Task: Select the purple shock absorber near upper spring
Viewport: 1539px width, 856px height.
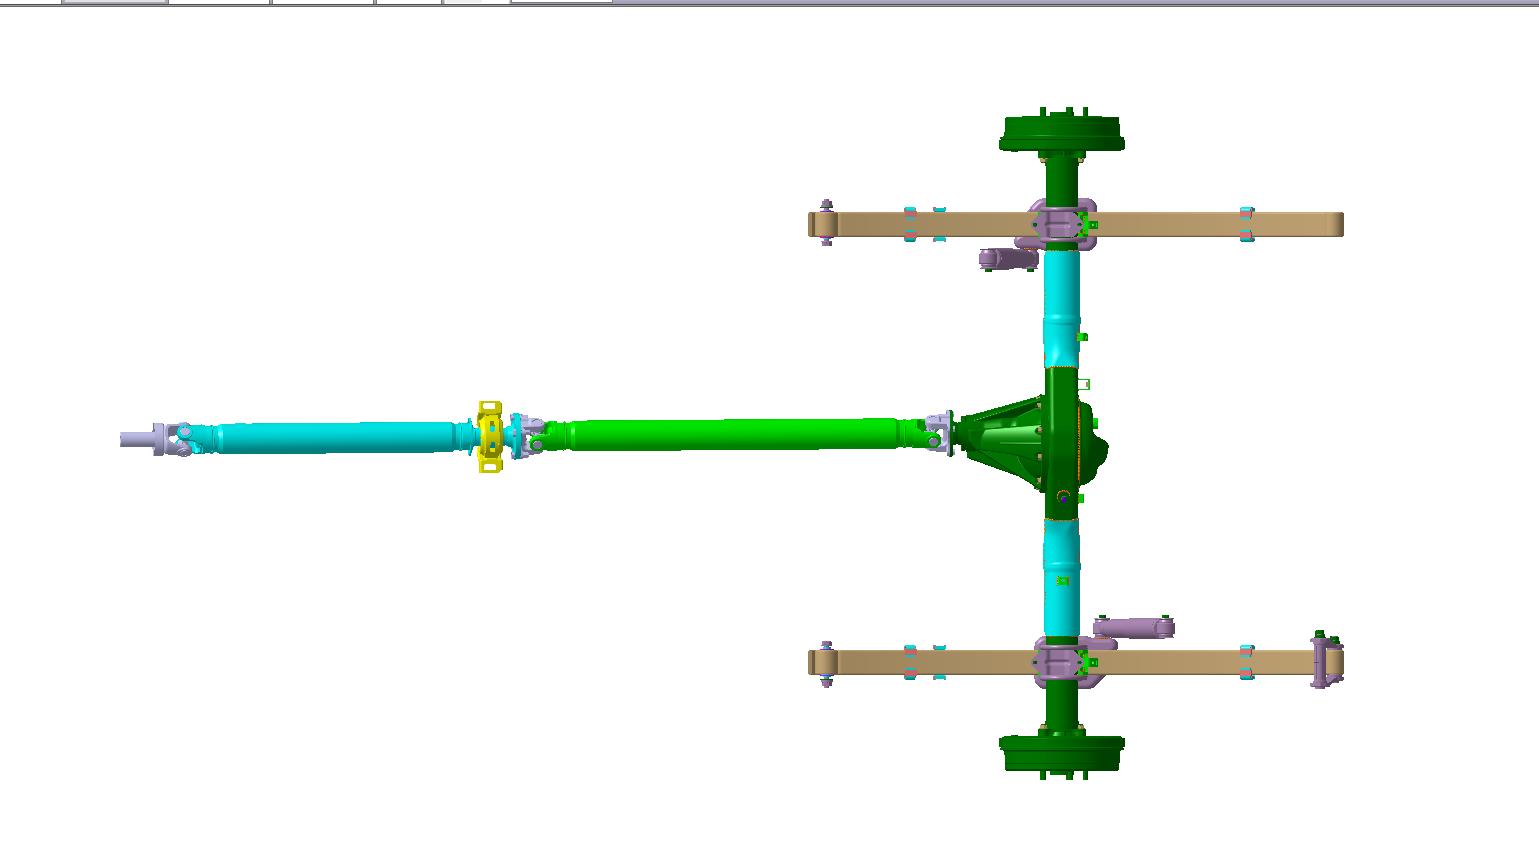Action: (1010, 259)
